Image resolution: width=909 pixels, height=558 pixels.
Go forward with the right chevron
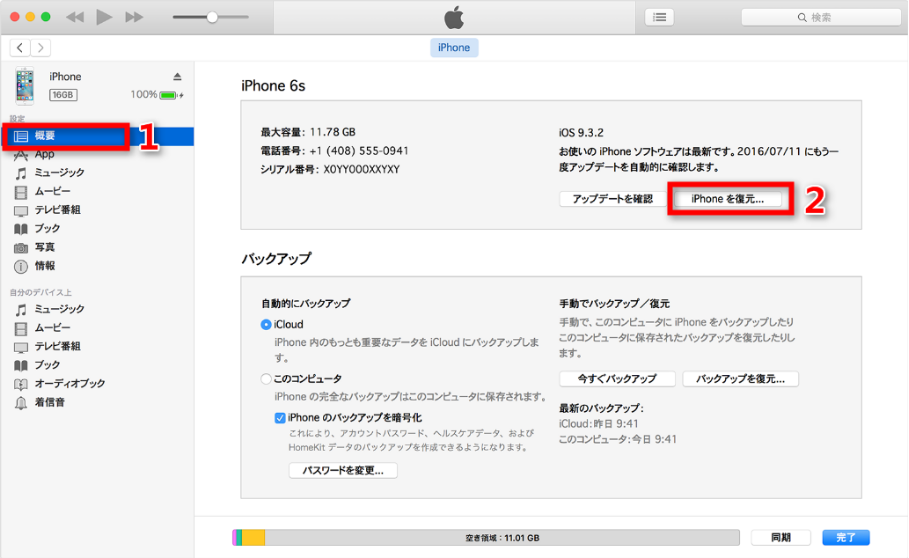[41, 48]
